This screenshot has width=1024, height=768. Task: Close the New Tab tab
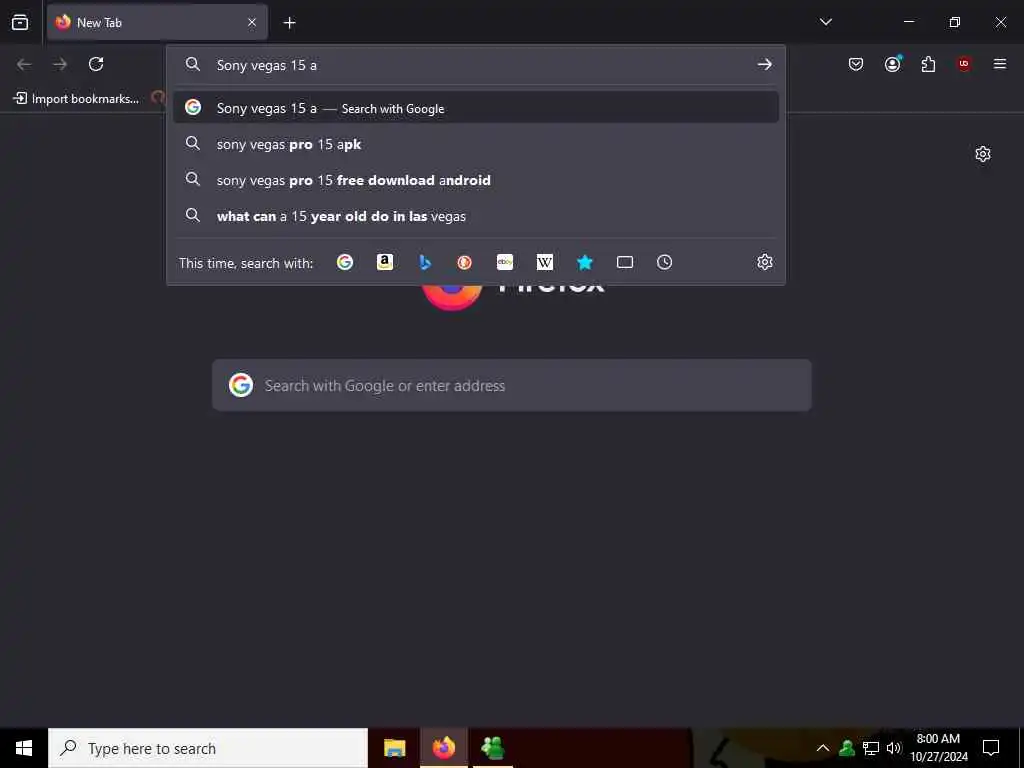[x=252, y=22]
